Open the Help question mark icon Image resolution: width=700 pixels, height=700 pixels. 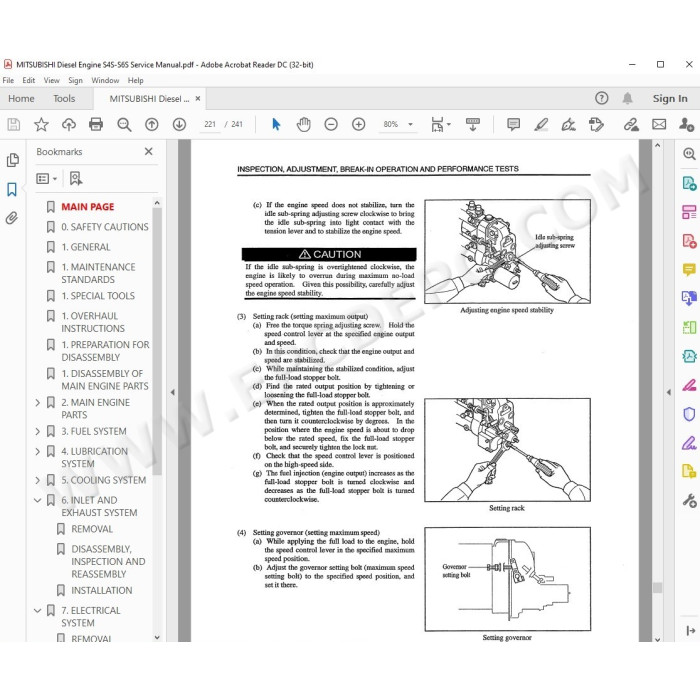601,98
